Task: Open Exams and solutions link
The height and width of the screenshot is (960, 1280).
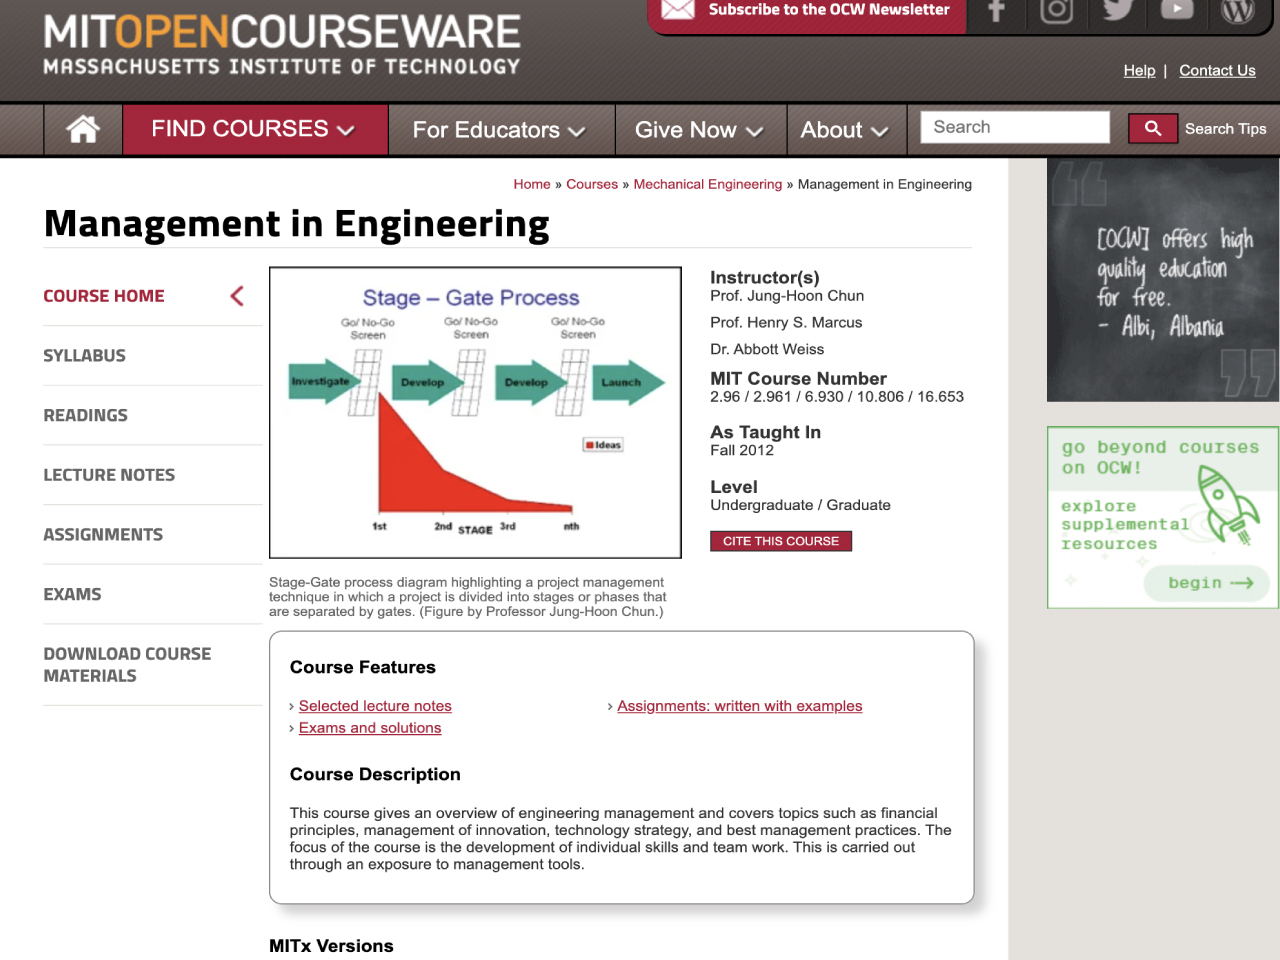Action: [x=370, y=728]
